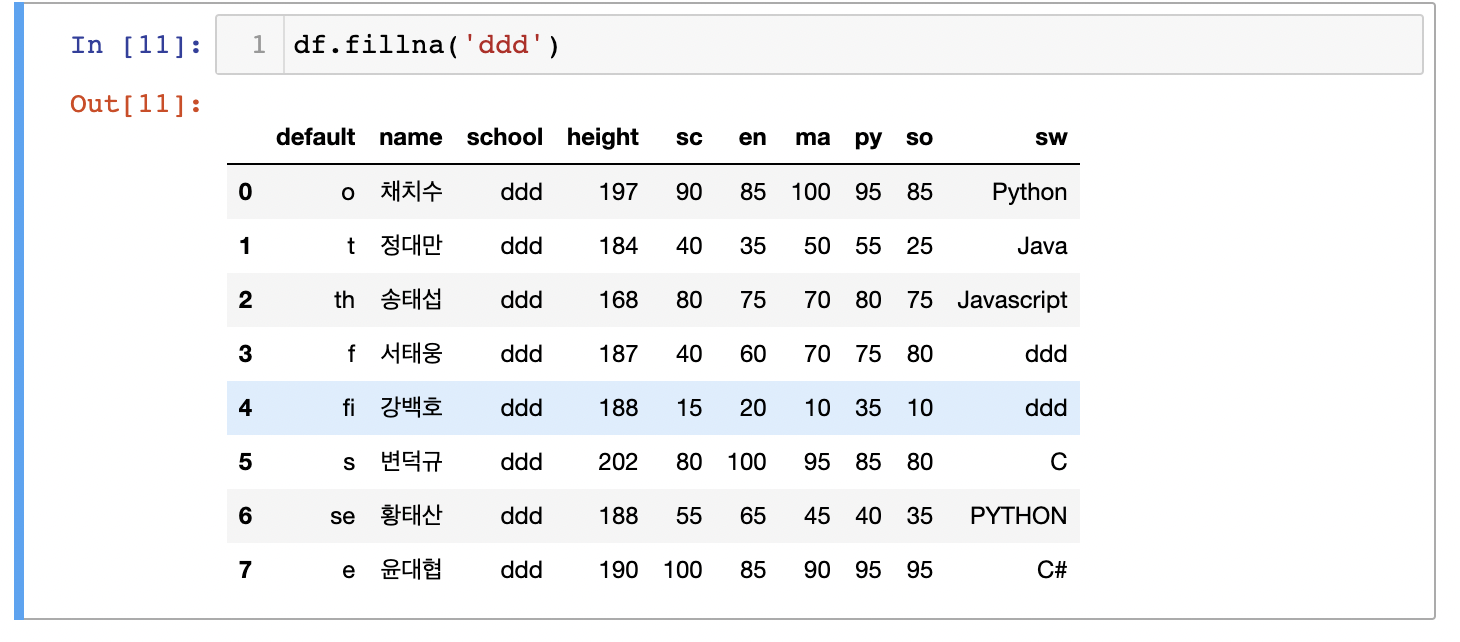The width and height of the screenshot is (1460, 642).
Task: Click row index 1
Action: click(x=245, y=246)
